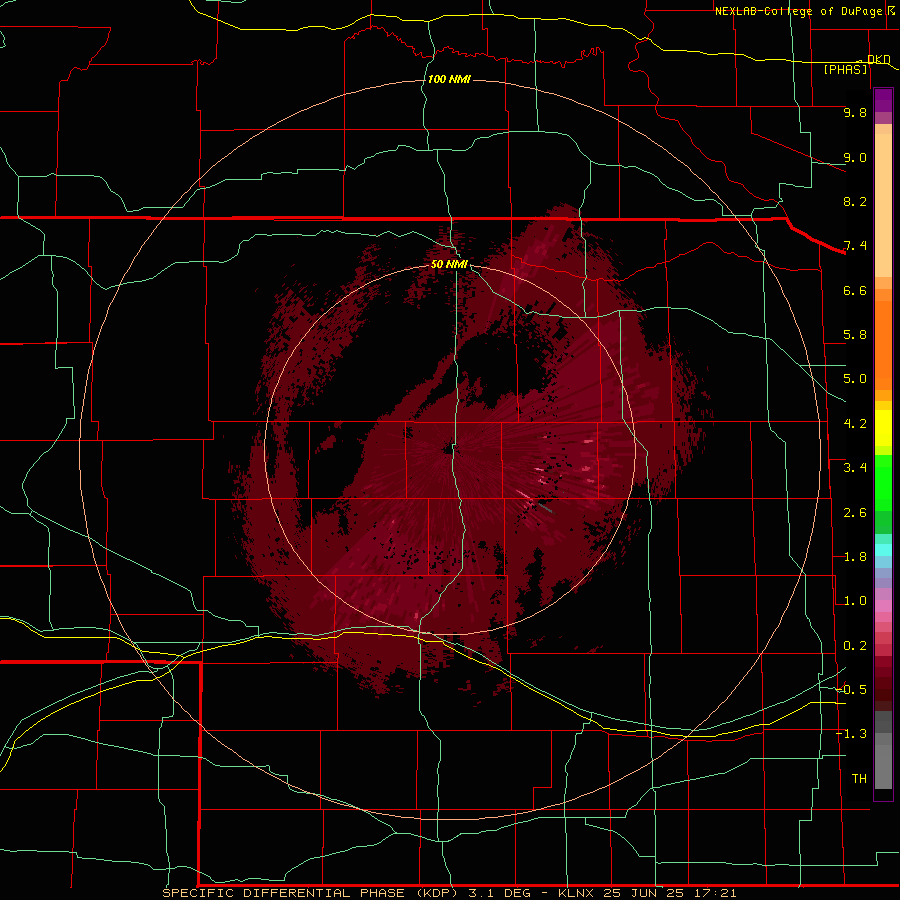Pick the bright green segment of the color bar
900x900 pixels.
pos(883,482)
